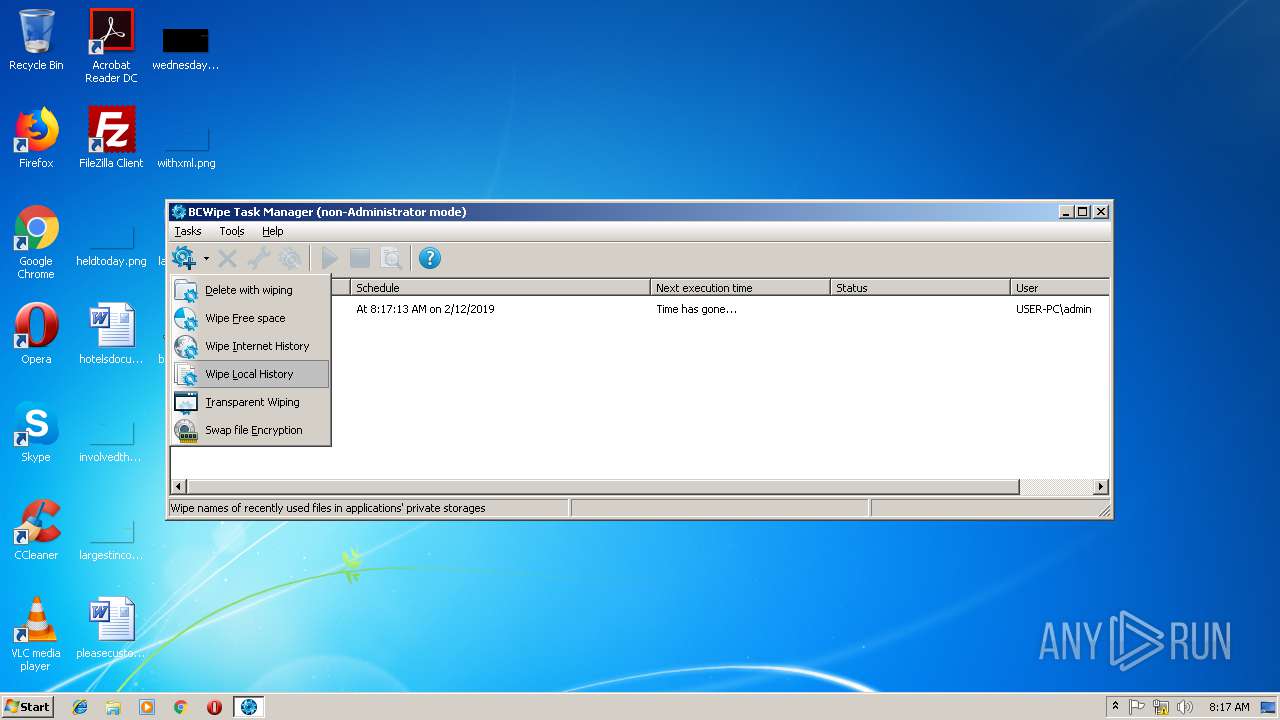The width and height of the screenshot is (1280, 720).
Task: Click the create new task gear icon
Action: coord(184,259)
